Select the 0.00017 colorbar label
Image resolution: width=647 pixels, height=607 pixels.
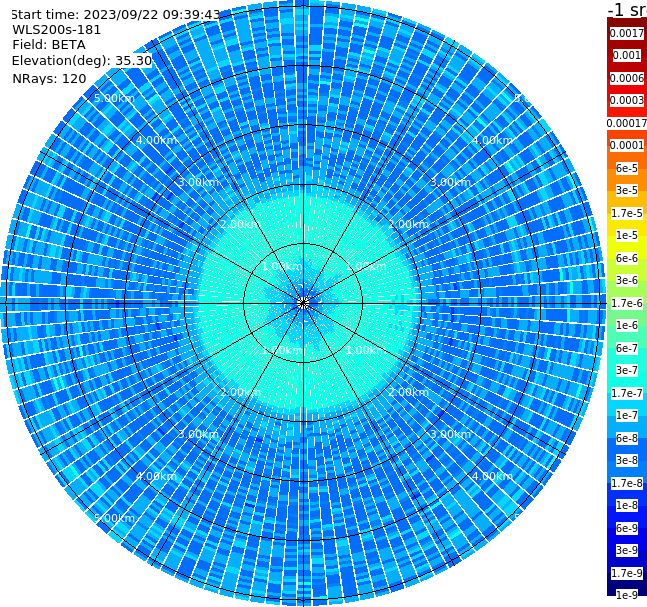click(627, 123)
